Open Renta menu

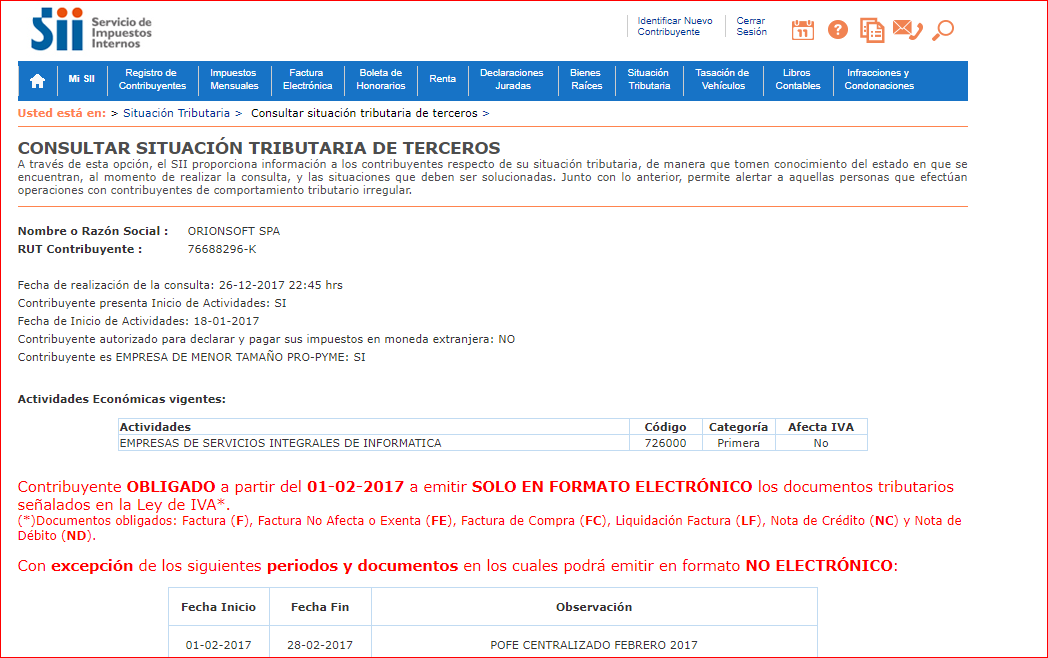(x=442, y=79)
